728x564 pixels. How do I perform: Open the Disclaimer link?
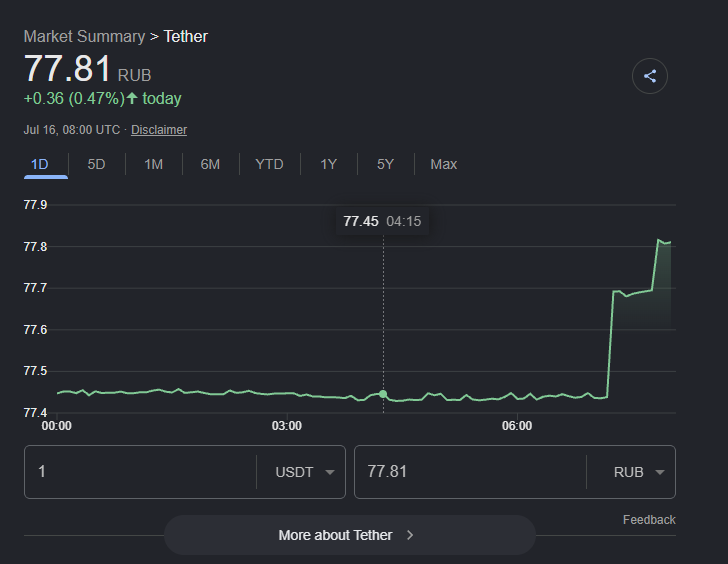[x=159, y=130]
